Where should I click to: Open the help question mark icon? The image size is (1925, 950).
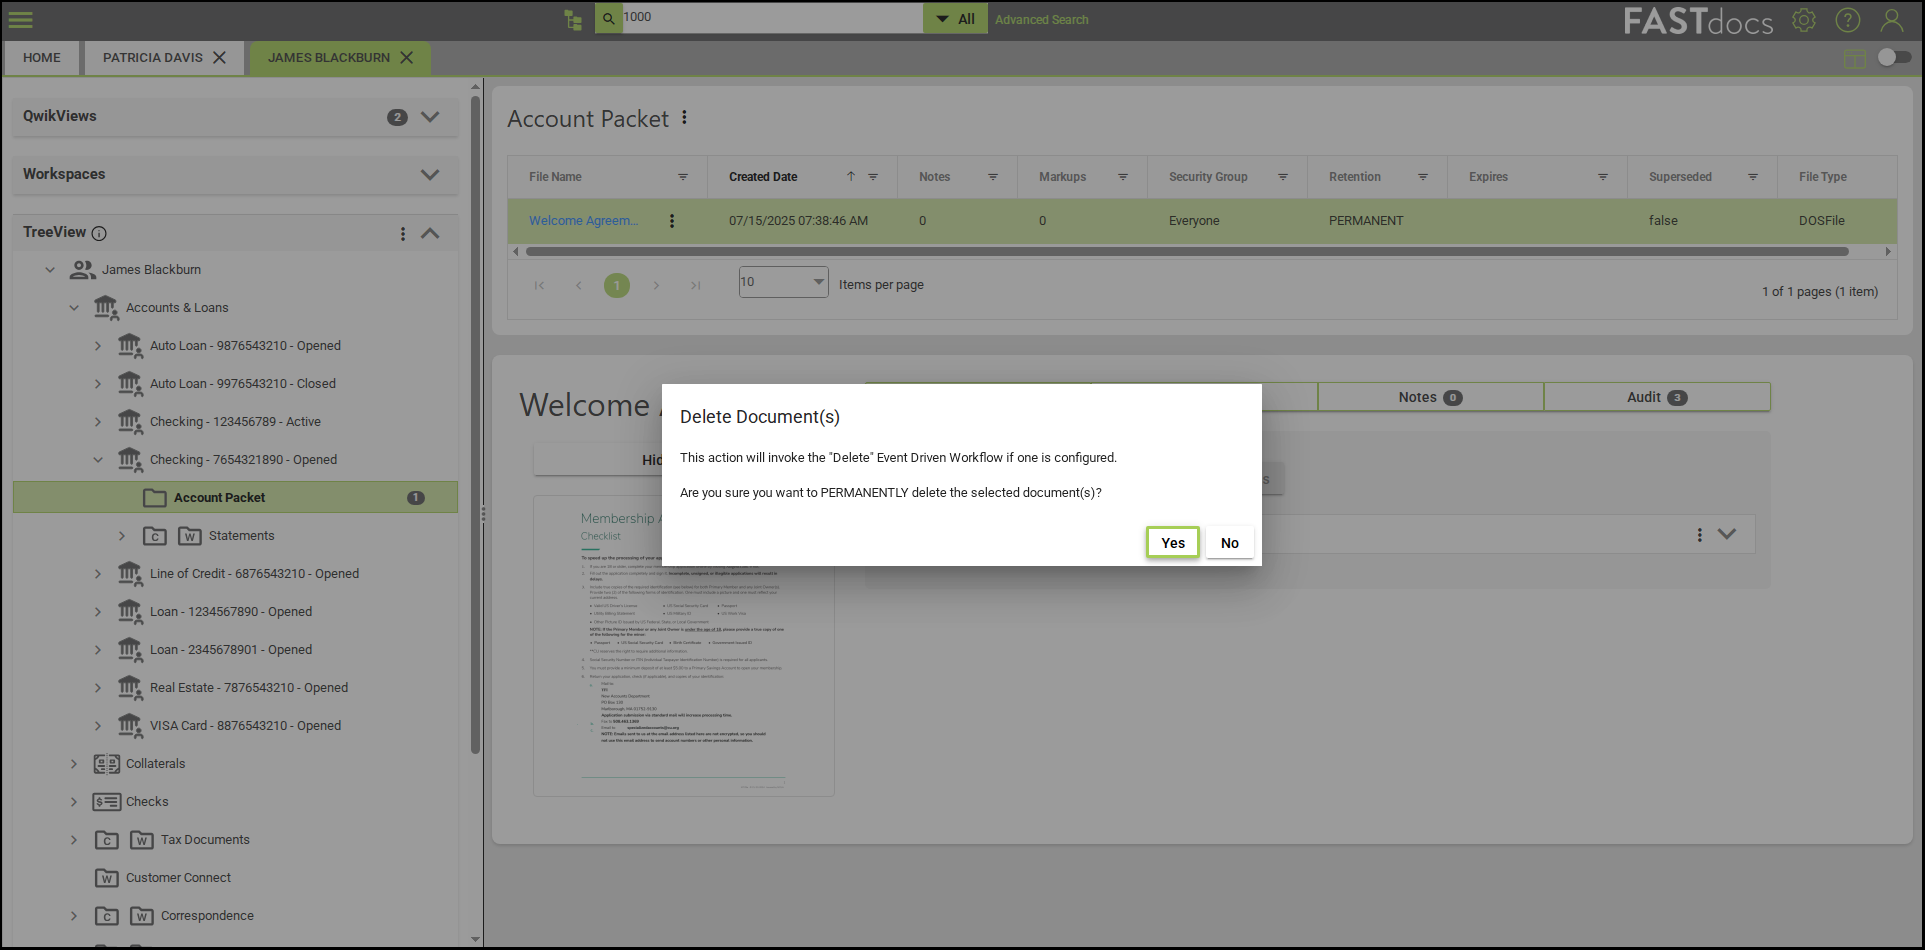pyautogui.click(x=1847, y=20)
